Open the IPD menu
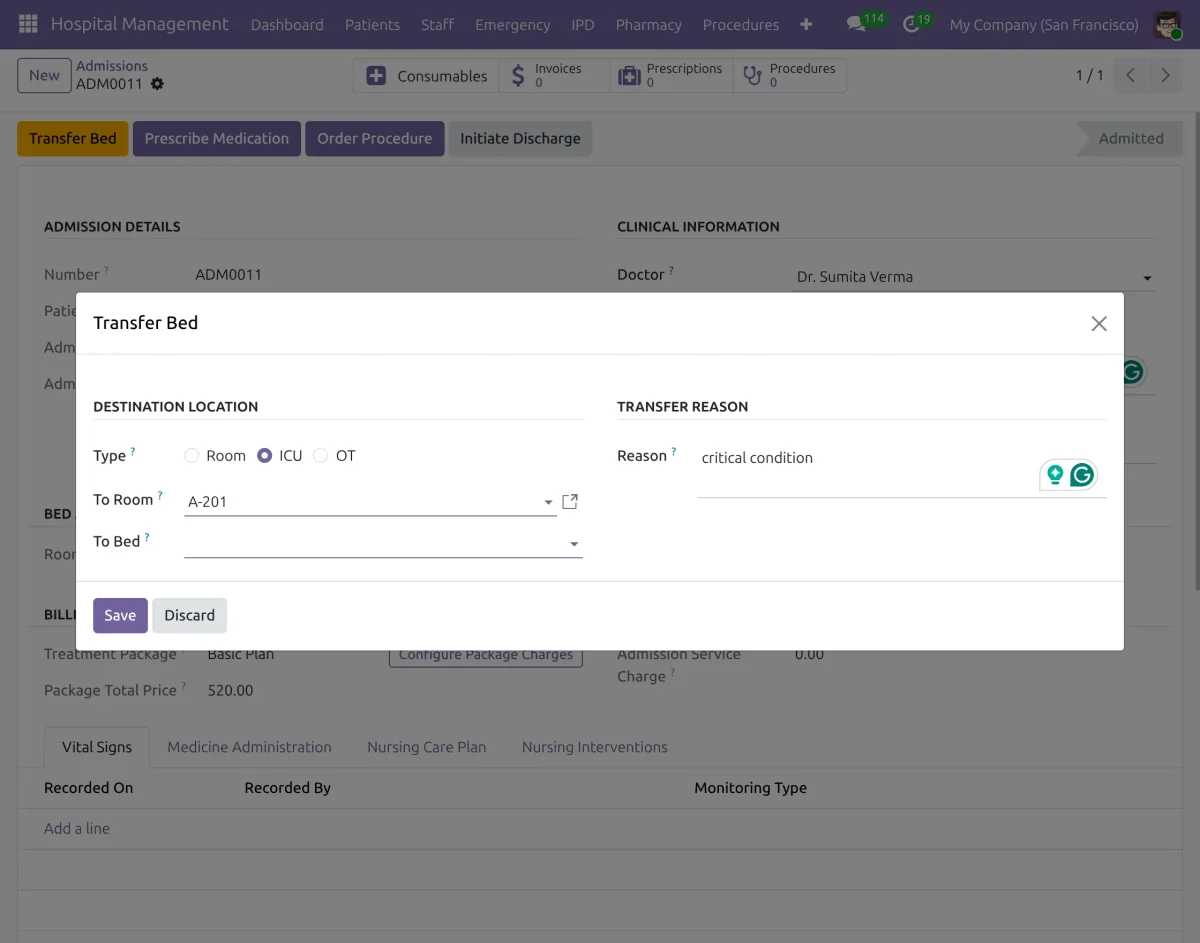 [x=583, y=24]
